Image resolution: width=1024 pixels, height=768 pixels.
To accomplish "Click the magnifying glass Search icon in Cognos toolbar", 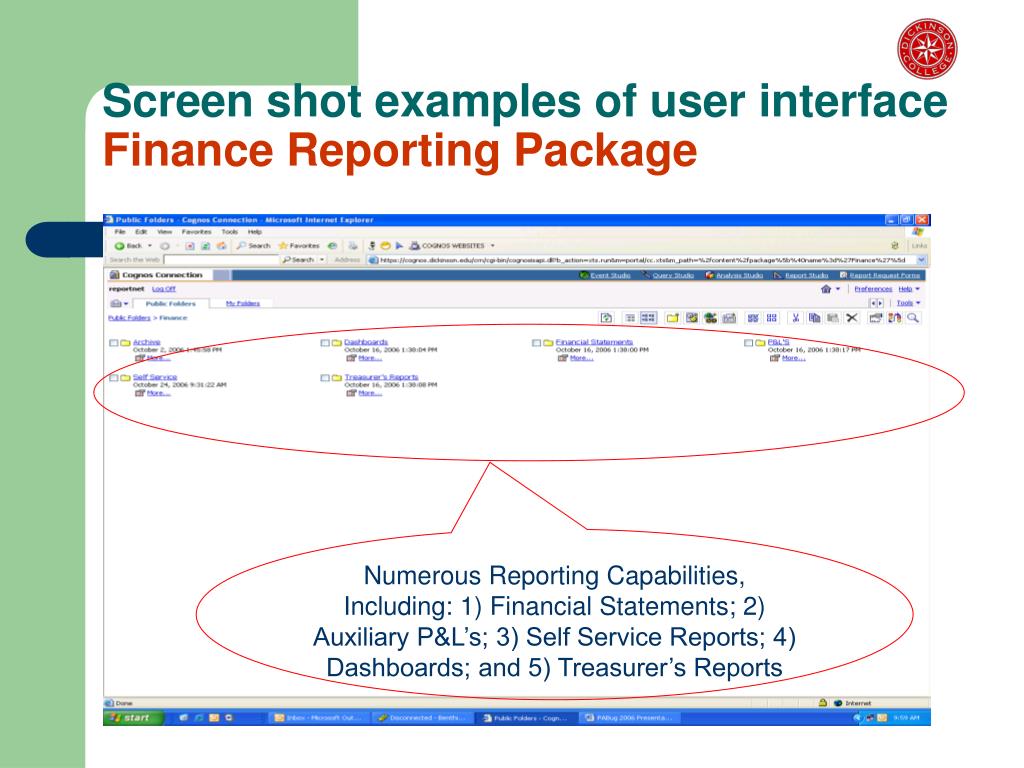I will [x=913, y=318].
